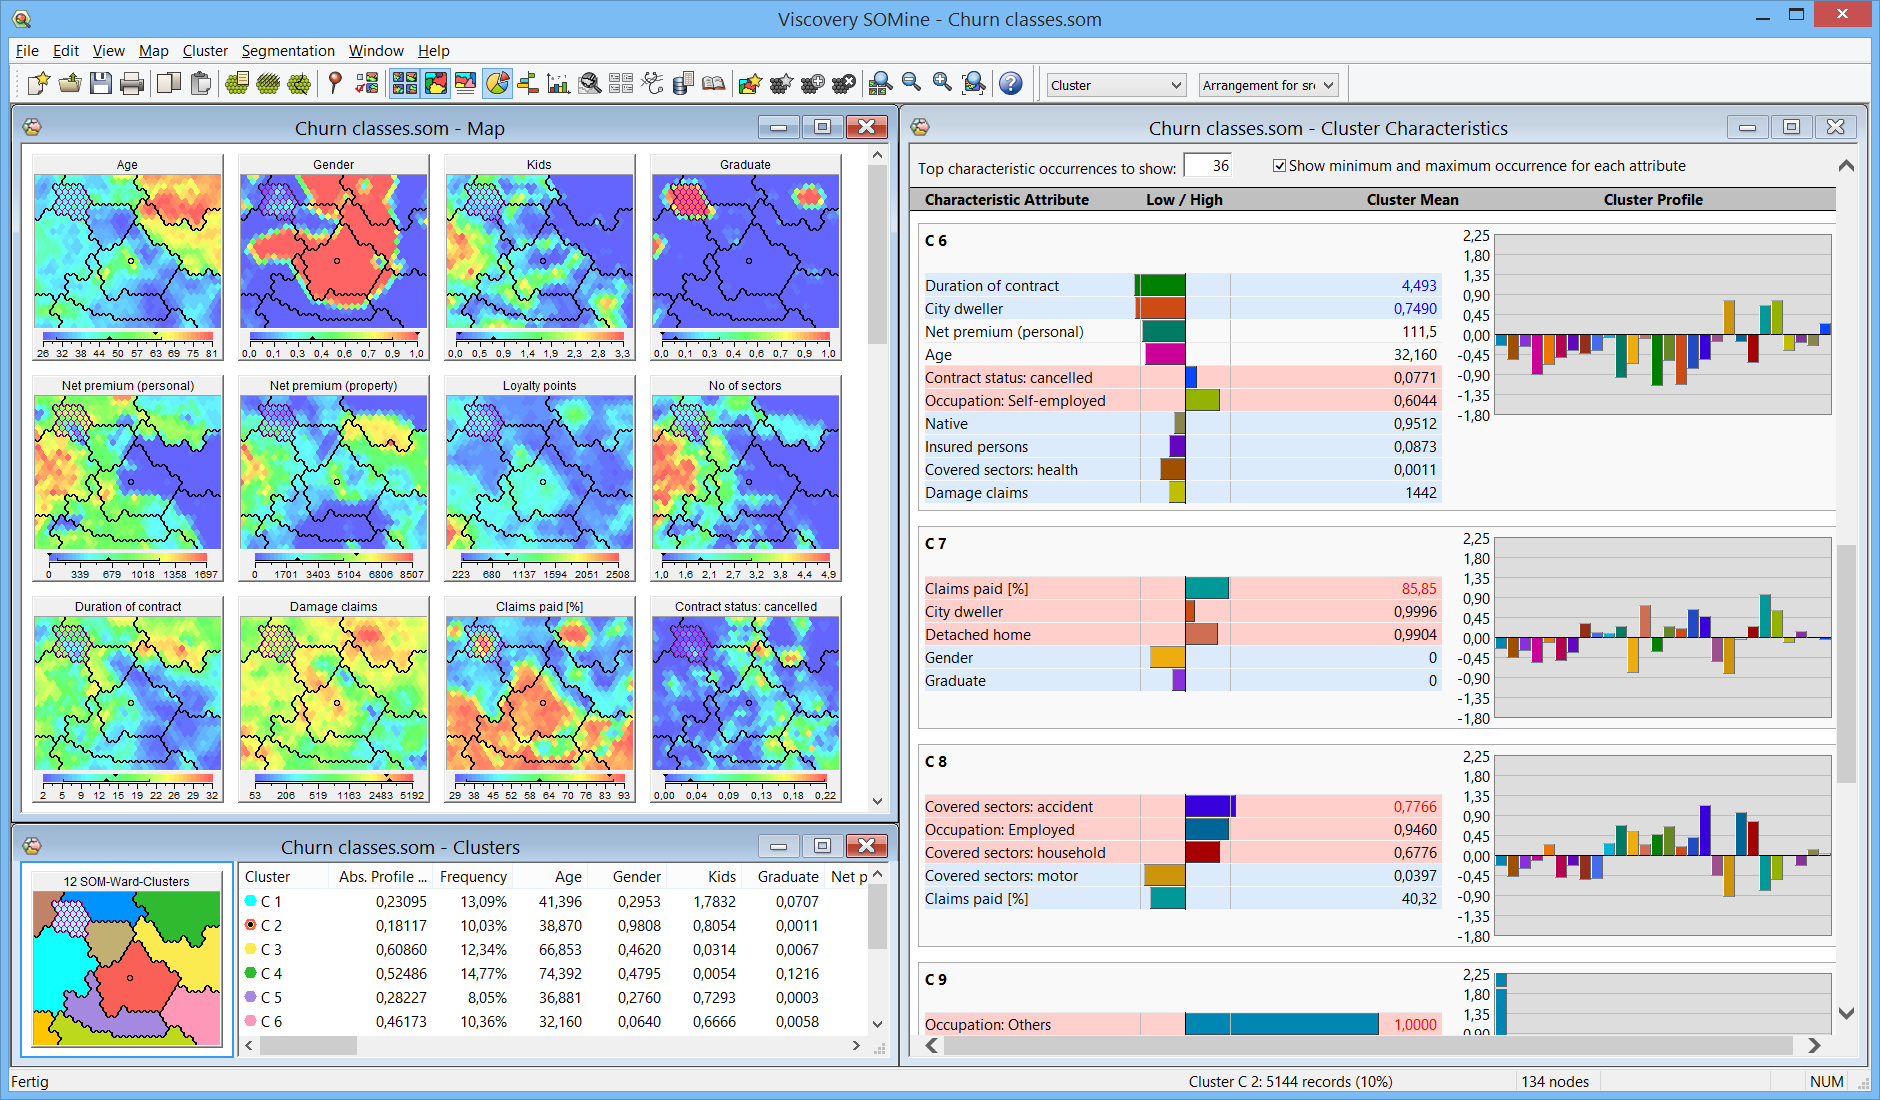Open the Segmentation menu

(x=288, y=51)
